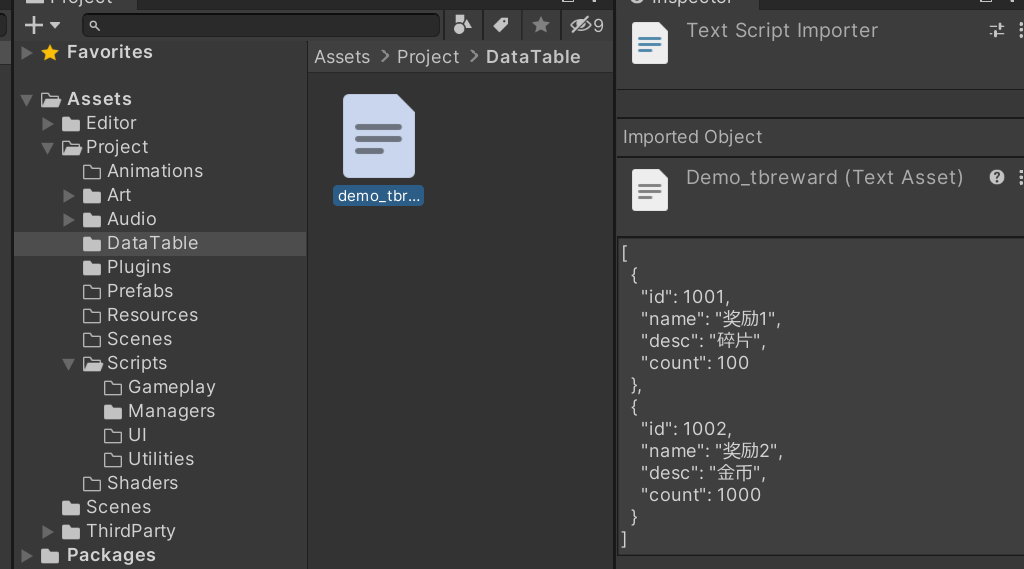Click Project in the breadcrumb path

[x=428, y=57]
